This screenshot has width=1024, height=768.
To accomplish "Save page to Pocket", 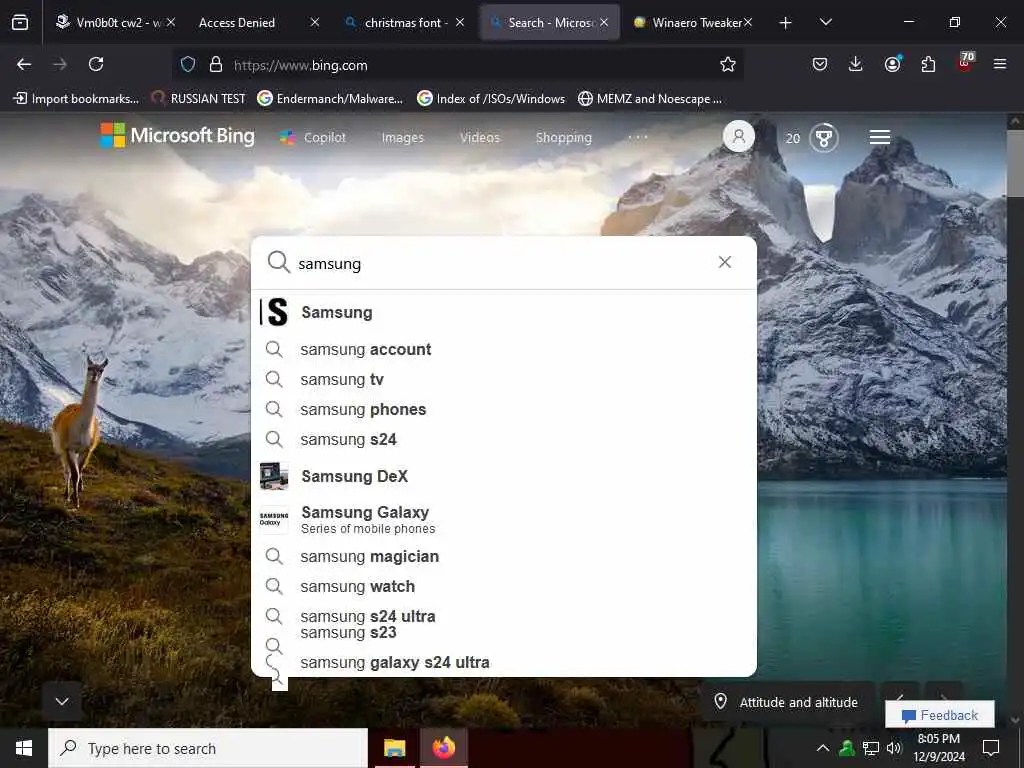I will [x=820, y=64].
